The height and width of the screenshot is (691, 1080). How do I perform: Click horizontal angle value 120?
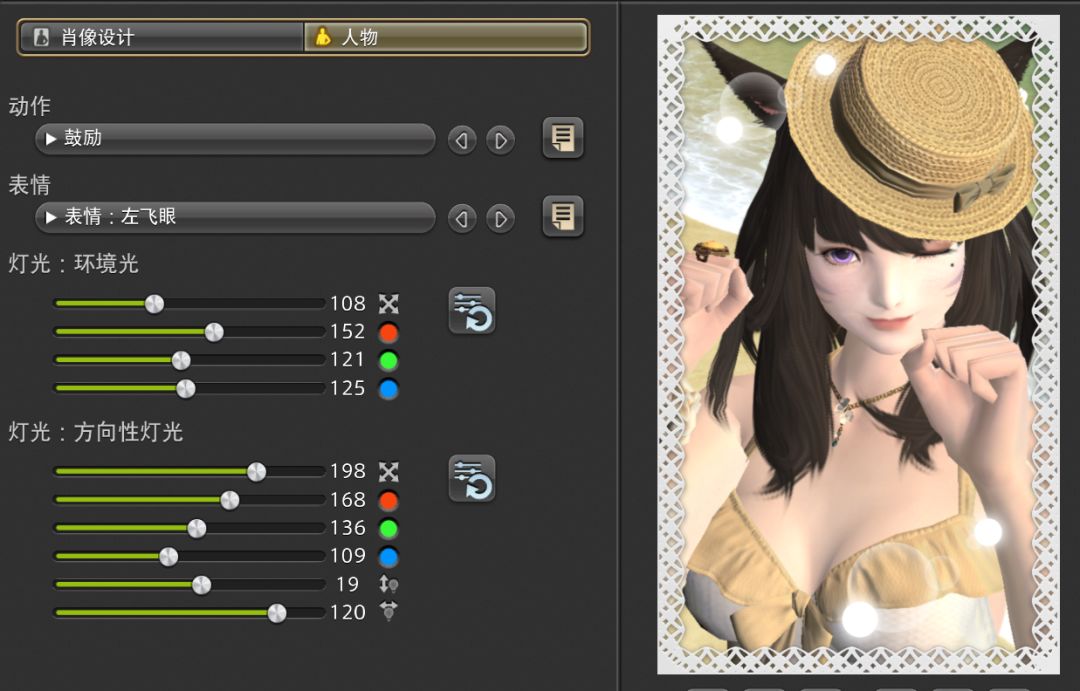point(348,612)
